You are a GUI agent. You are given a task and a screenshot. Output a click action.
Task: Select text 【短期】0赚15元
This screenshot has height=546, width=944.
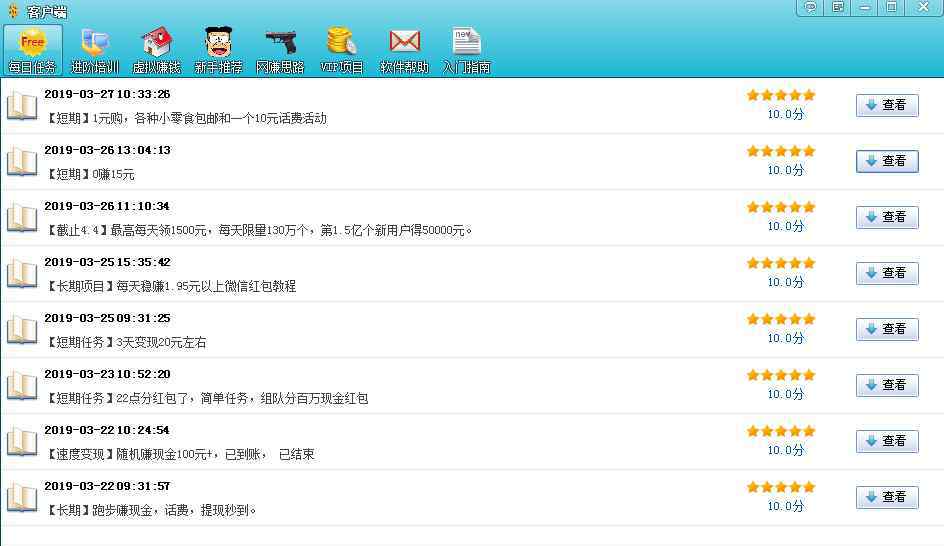click(x=90, y=175)
